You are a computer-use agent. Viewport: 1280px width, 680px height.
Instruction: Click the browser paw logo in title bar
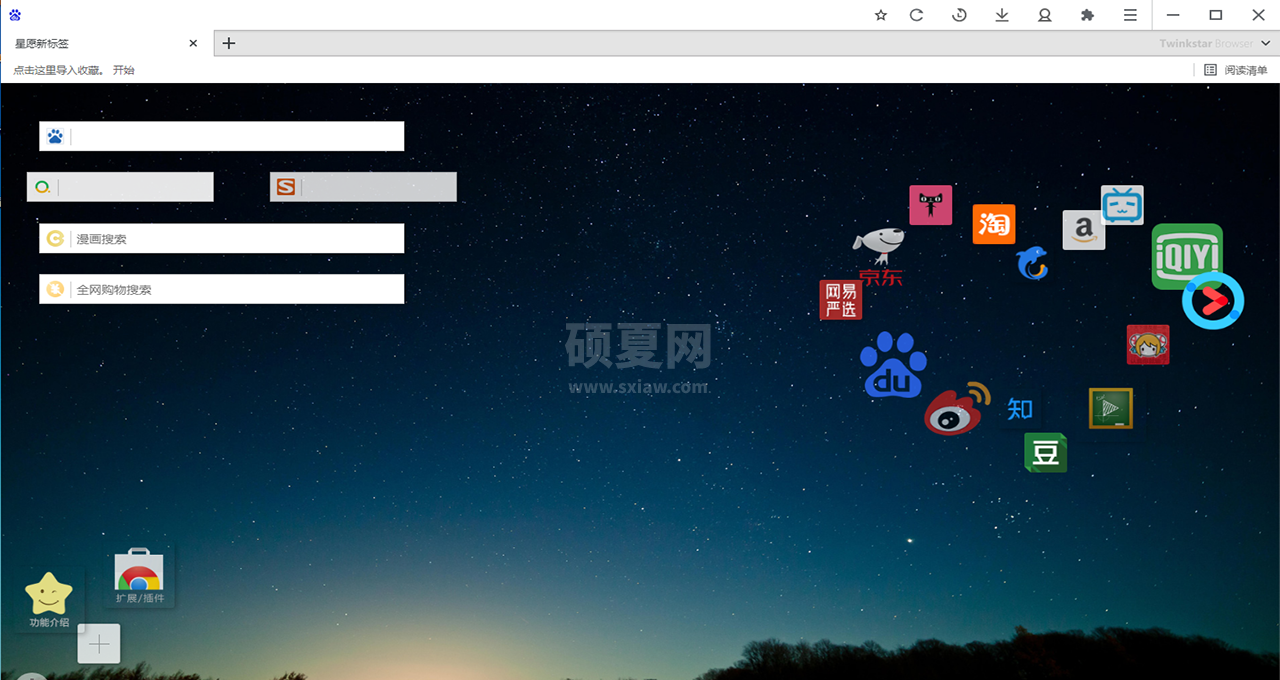[15, 15]
